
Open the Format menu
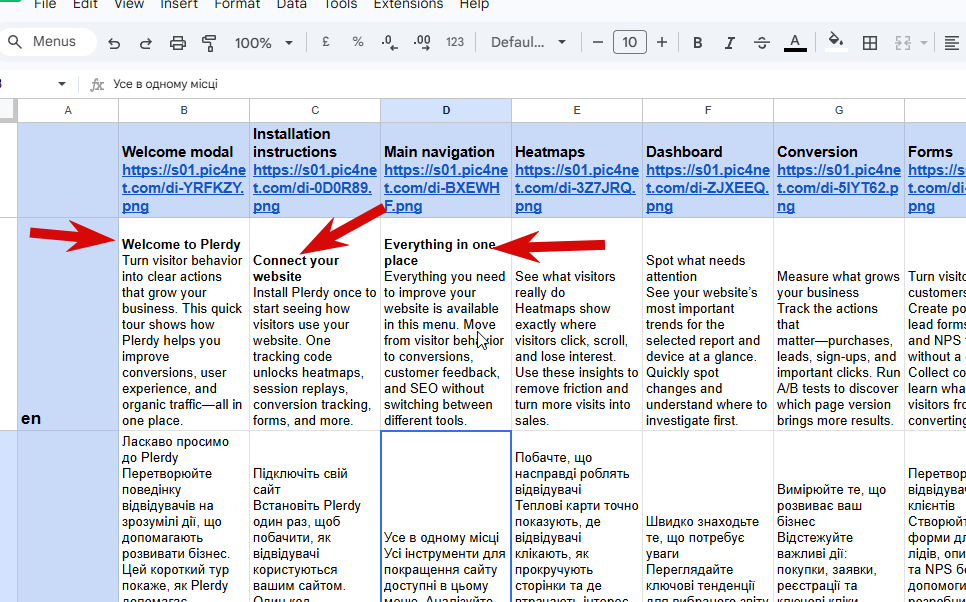pyautogui.click(x=237, y=5)
